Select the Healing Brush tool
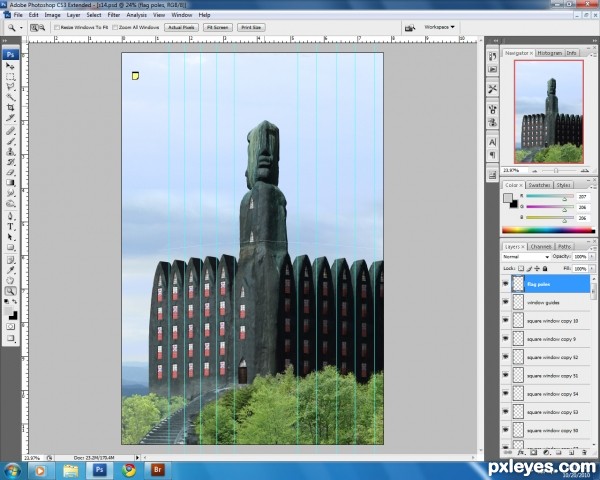The height and width of the screenshot is (480, 600). tap(10, 131)
